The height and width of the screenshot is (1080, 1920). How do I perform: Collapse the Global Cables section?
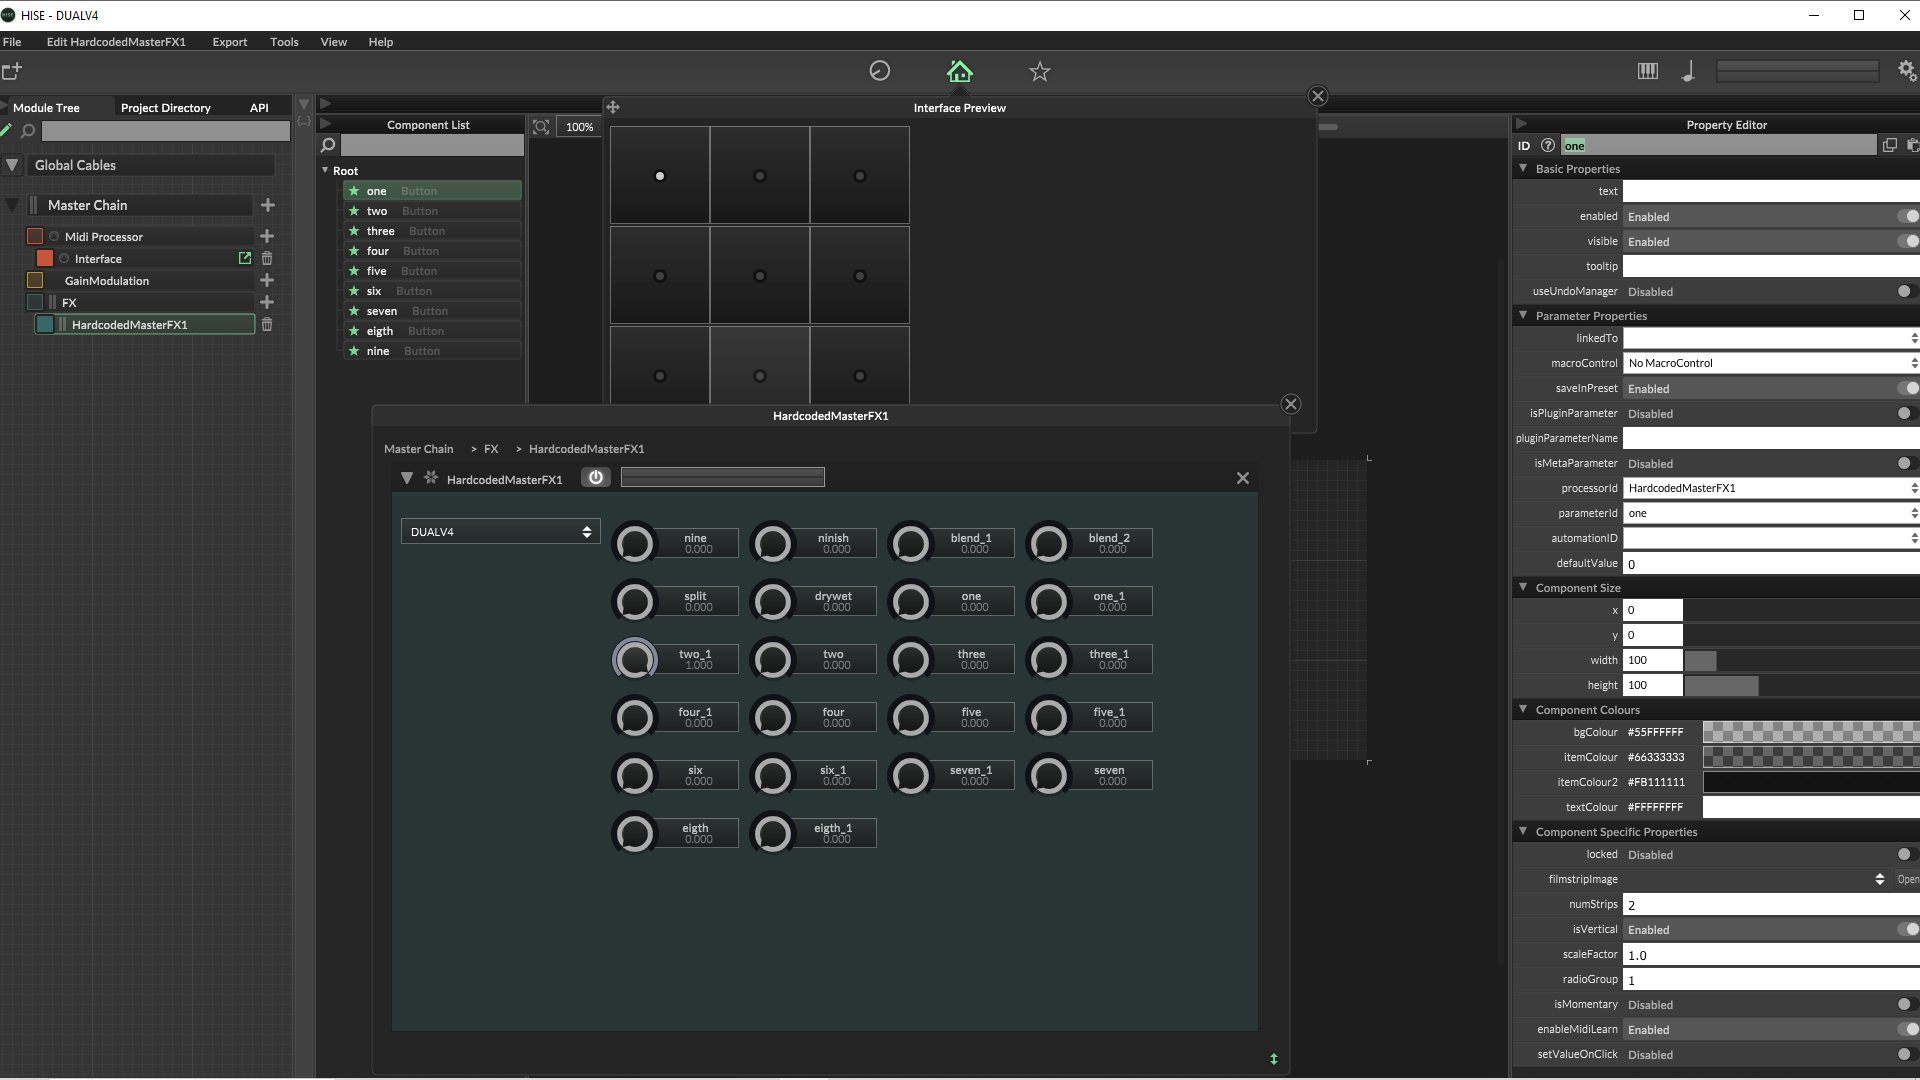(12, 165)
